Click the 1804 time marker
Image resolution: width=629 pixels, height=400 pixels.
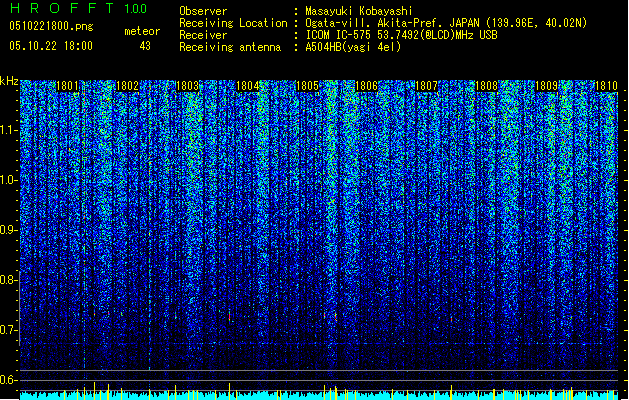tap(248, 86)
